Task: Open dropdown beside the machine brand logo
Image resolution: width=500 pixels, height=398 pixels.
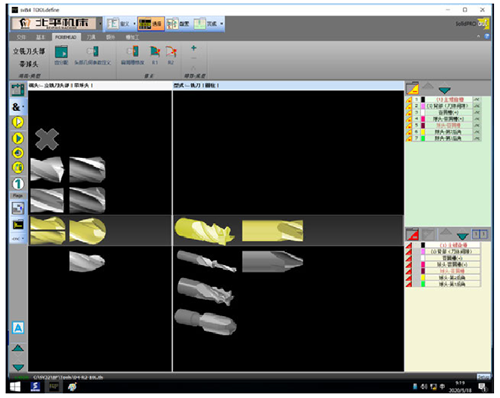Action: point(100,24)
